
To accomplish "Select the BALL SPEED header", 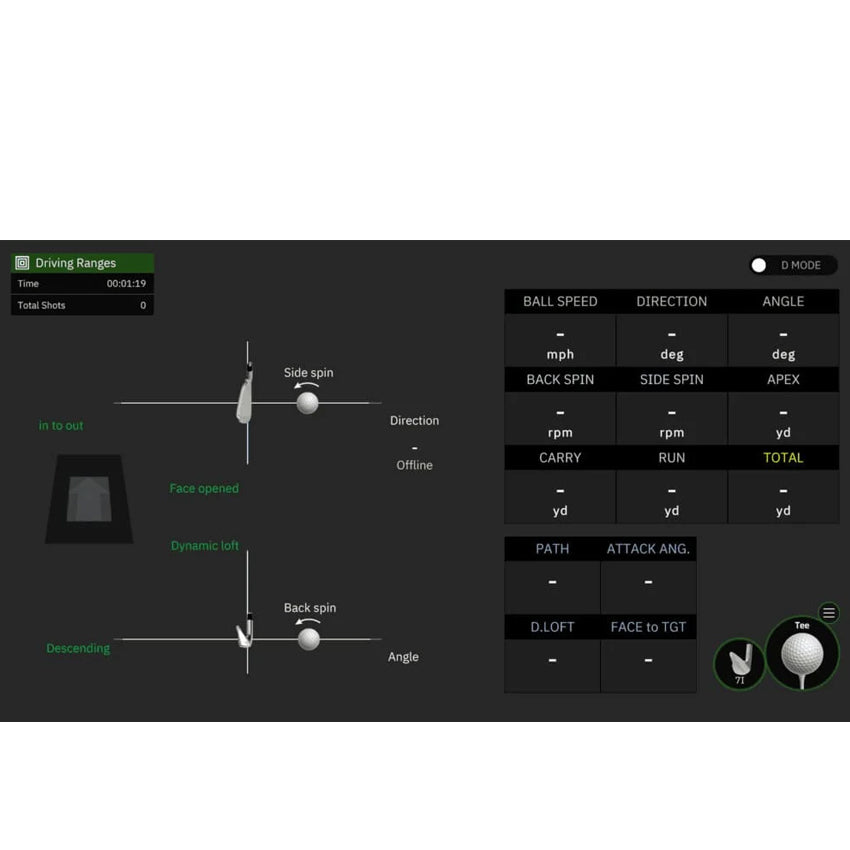I will 560,301.
